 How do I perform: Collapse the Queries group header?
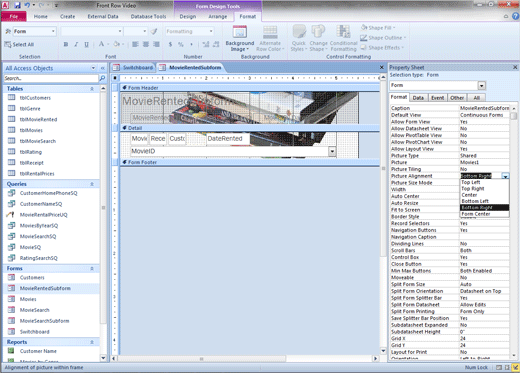coord(92,184)
